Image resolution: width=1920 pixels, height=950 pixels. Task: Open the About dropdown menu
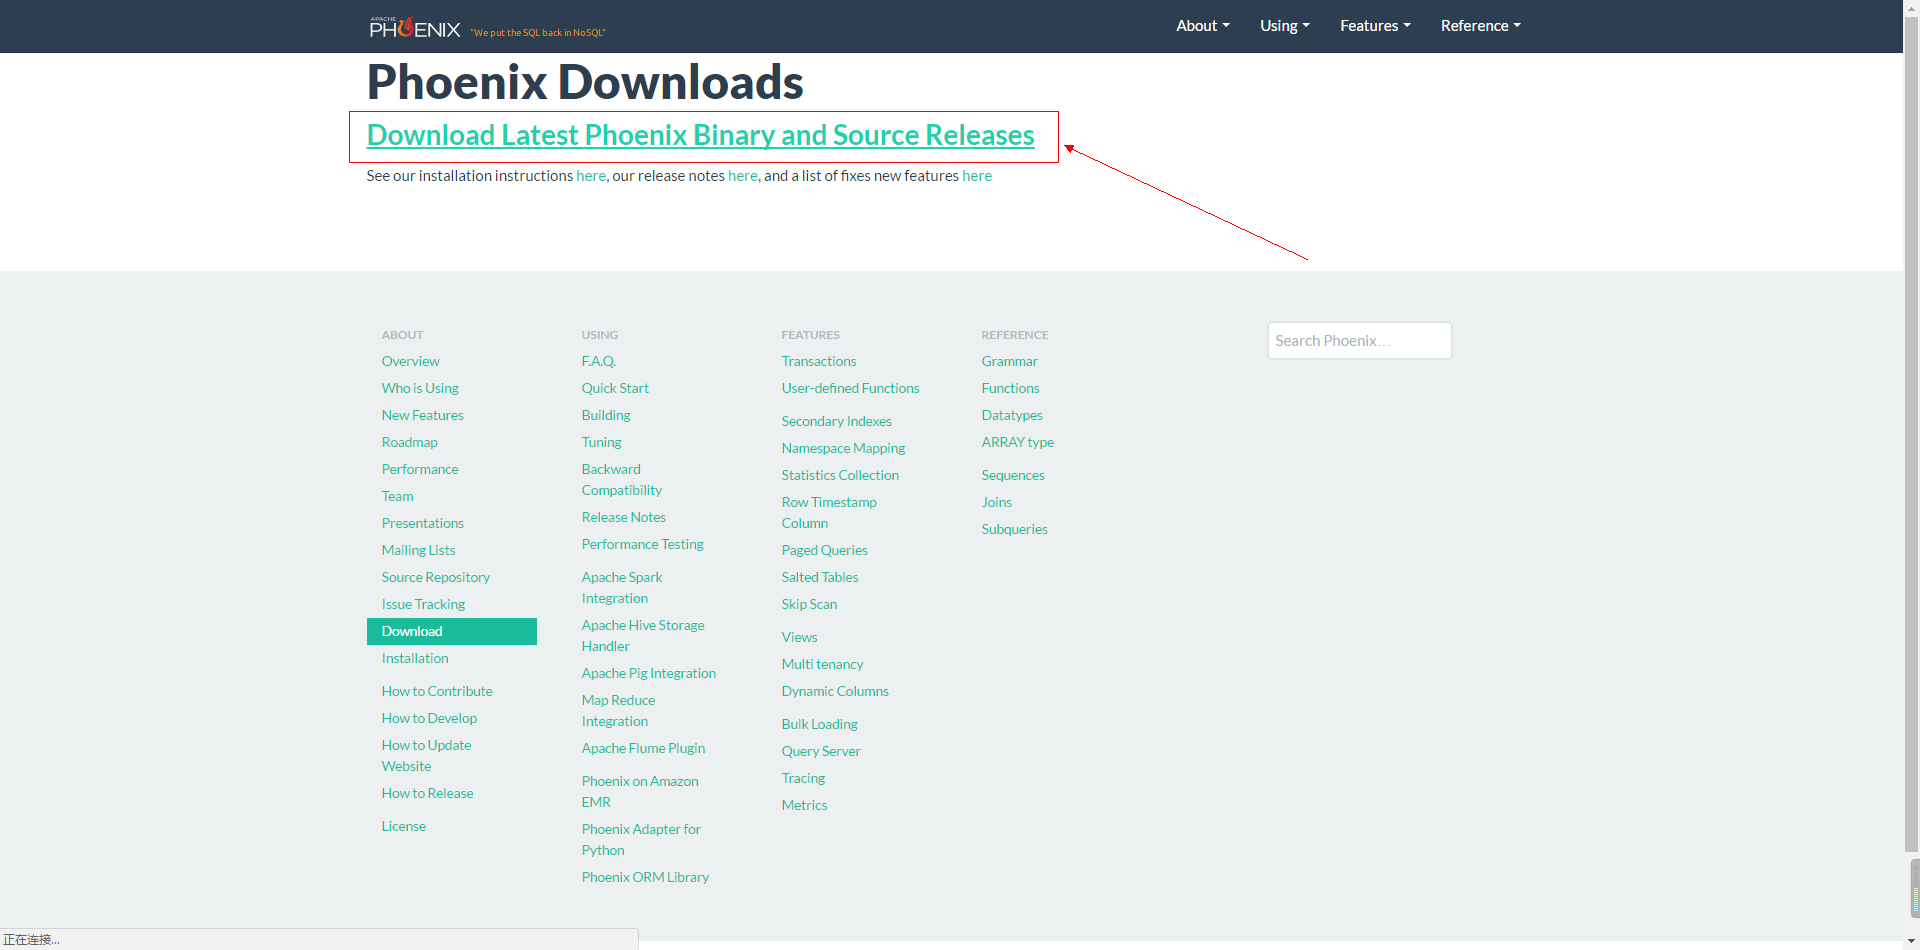pos(1202,26)
